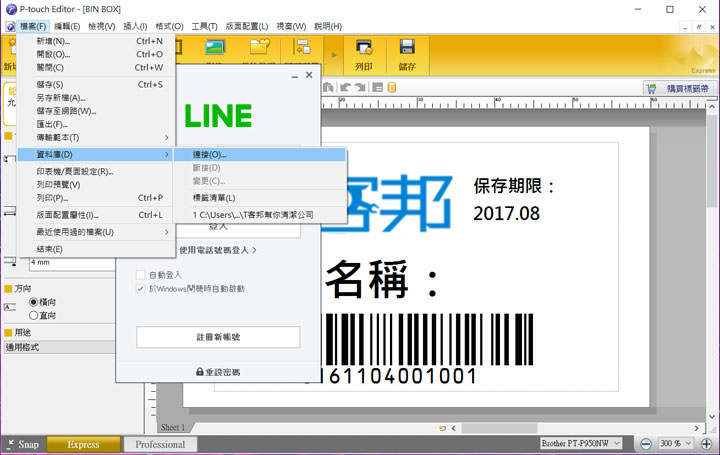
Task: Click the zoom in plus icon
Action: (x=706, y=444)
